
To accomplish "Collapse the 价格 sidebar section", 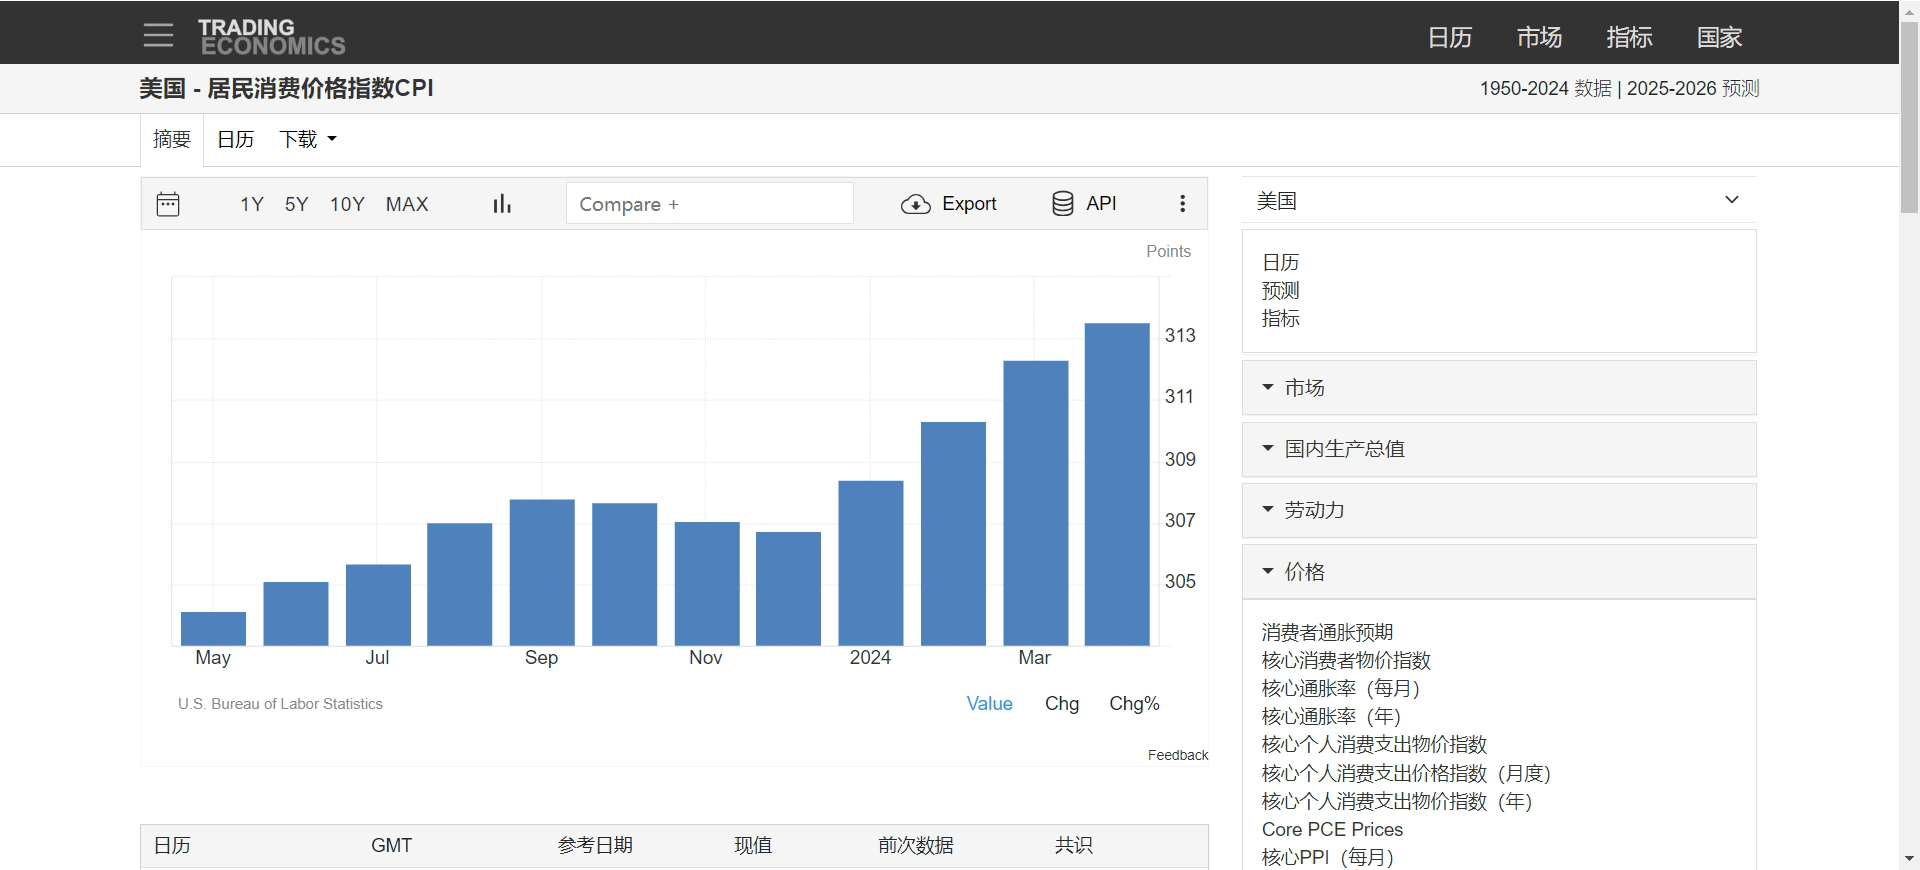I will pyautogui.click(x=1499, y=572).
